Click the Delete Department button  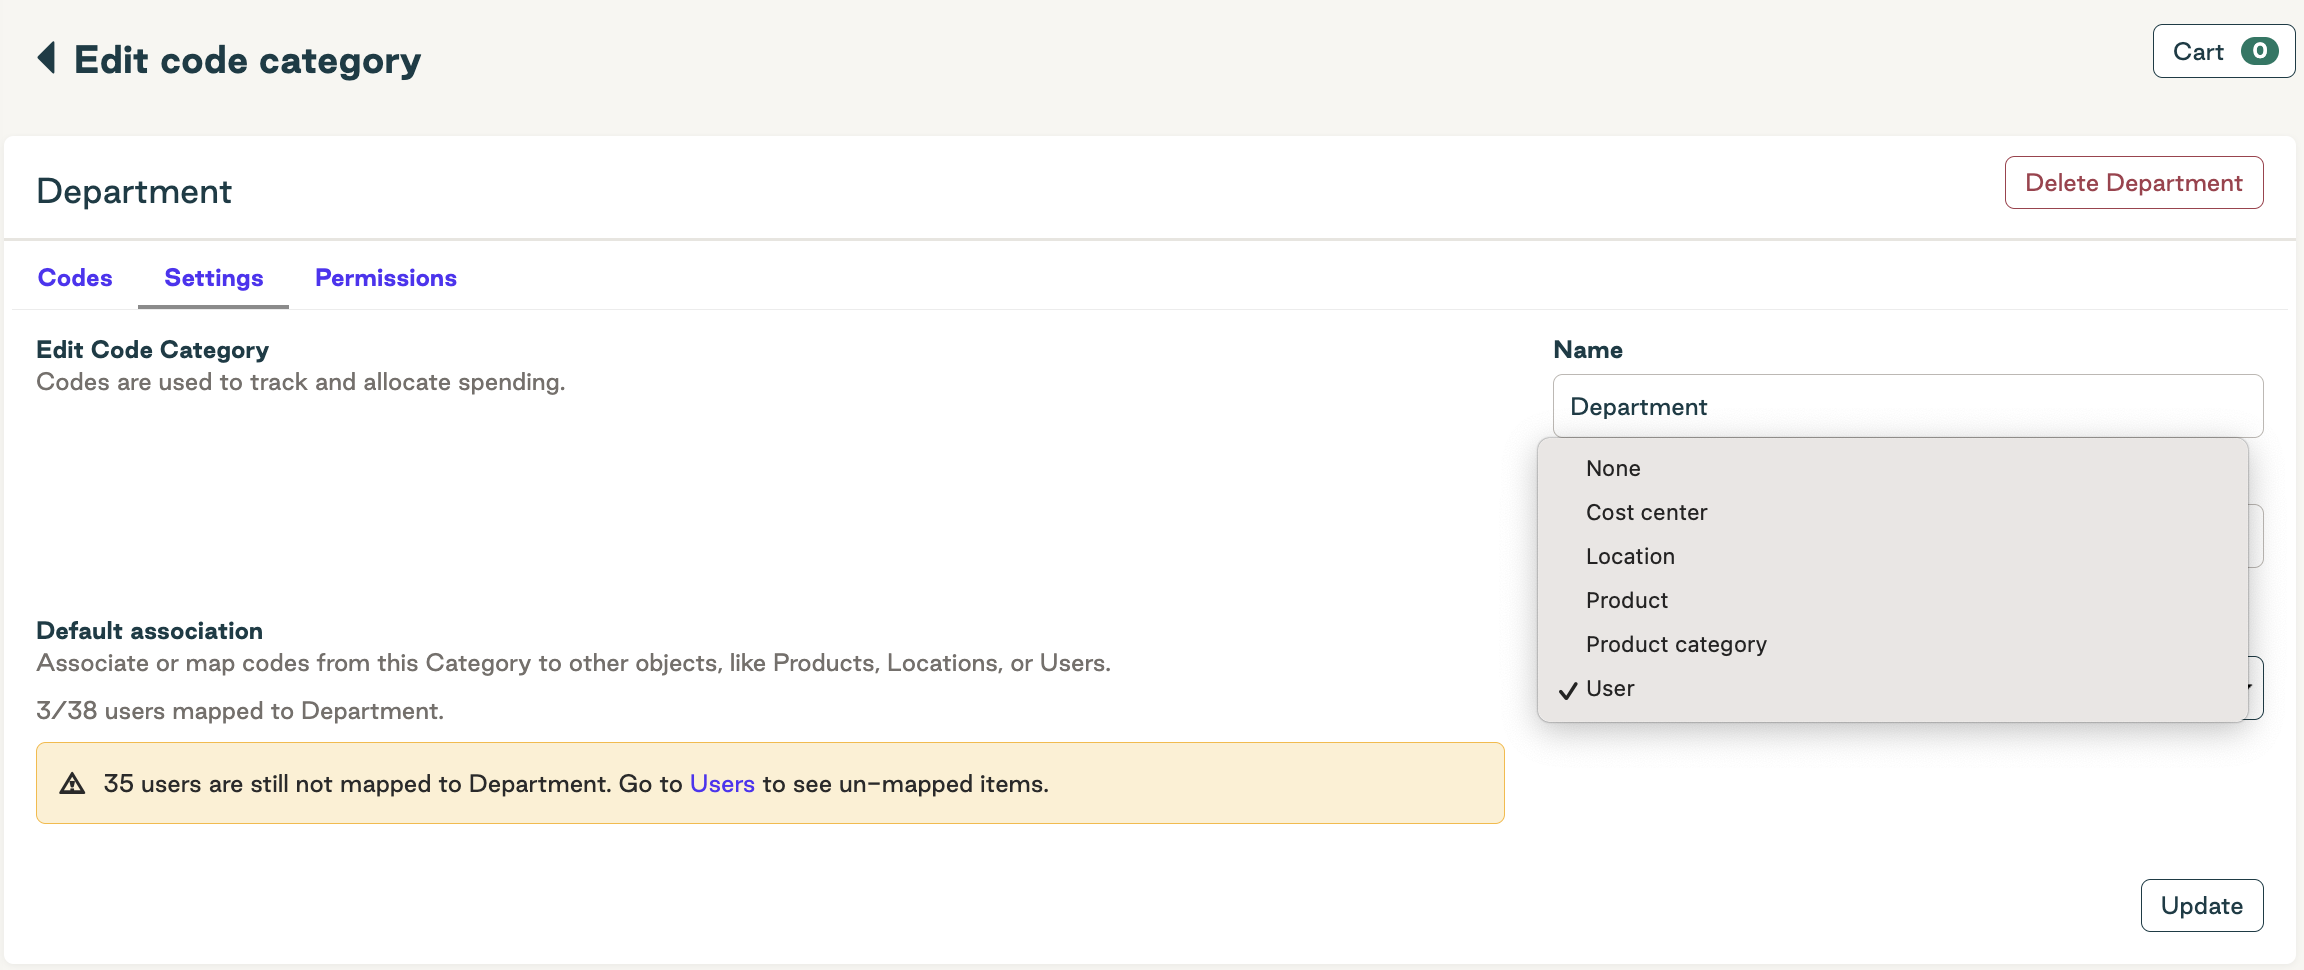pyautogui.click(x=2134, y=183)
